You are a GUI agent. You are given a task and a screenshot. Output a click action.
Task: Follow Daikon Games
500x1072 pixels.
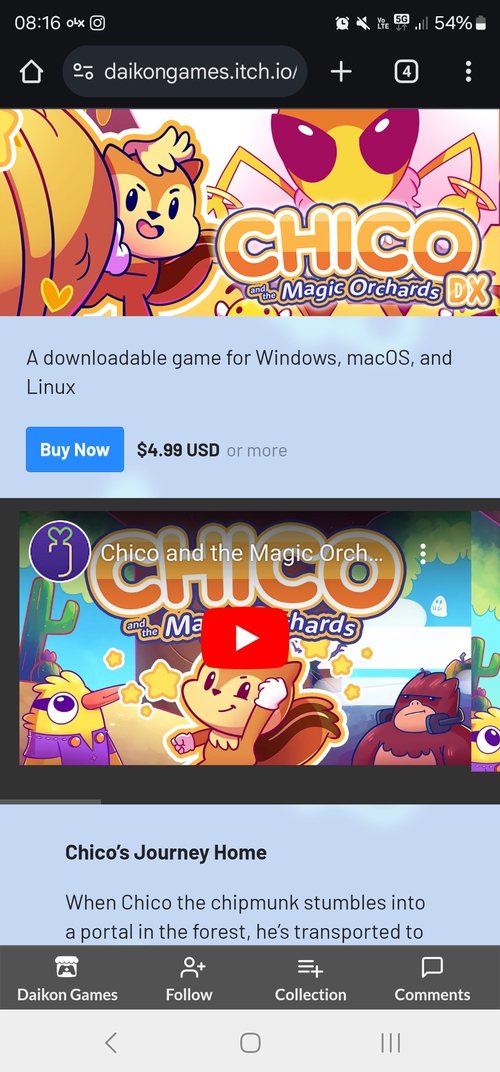(x=189, y=979)
